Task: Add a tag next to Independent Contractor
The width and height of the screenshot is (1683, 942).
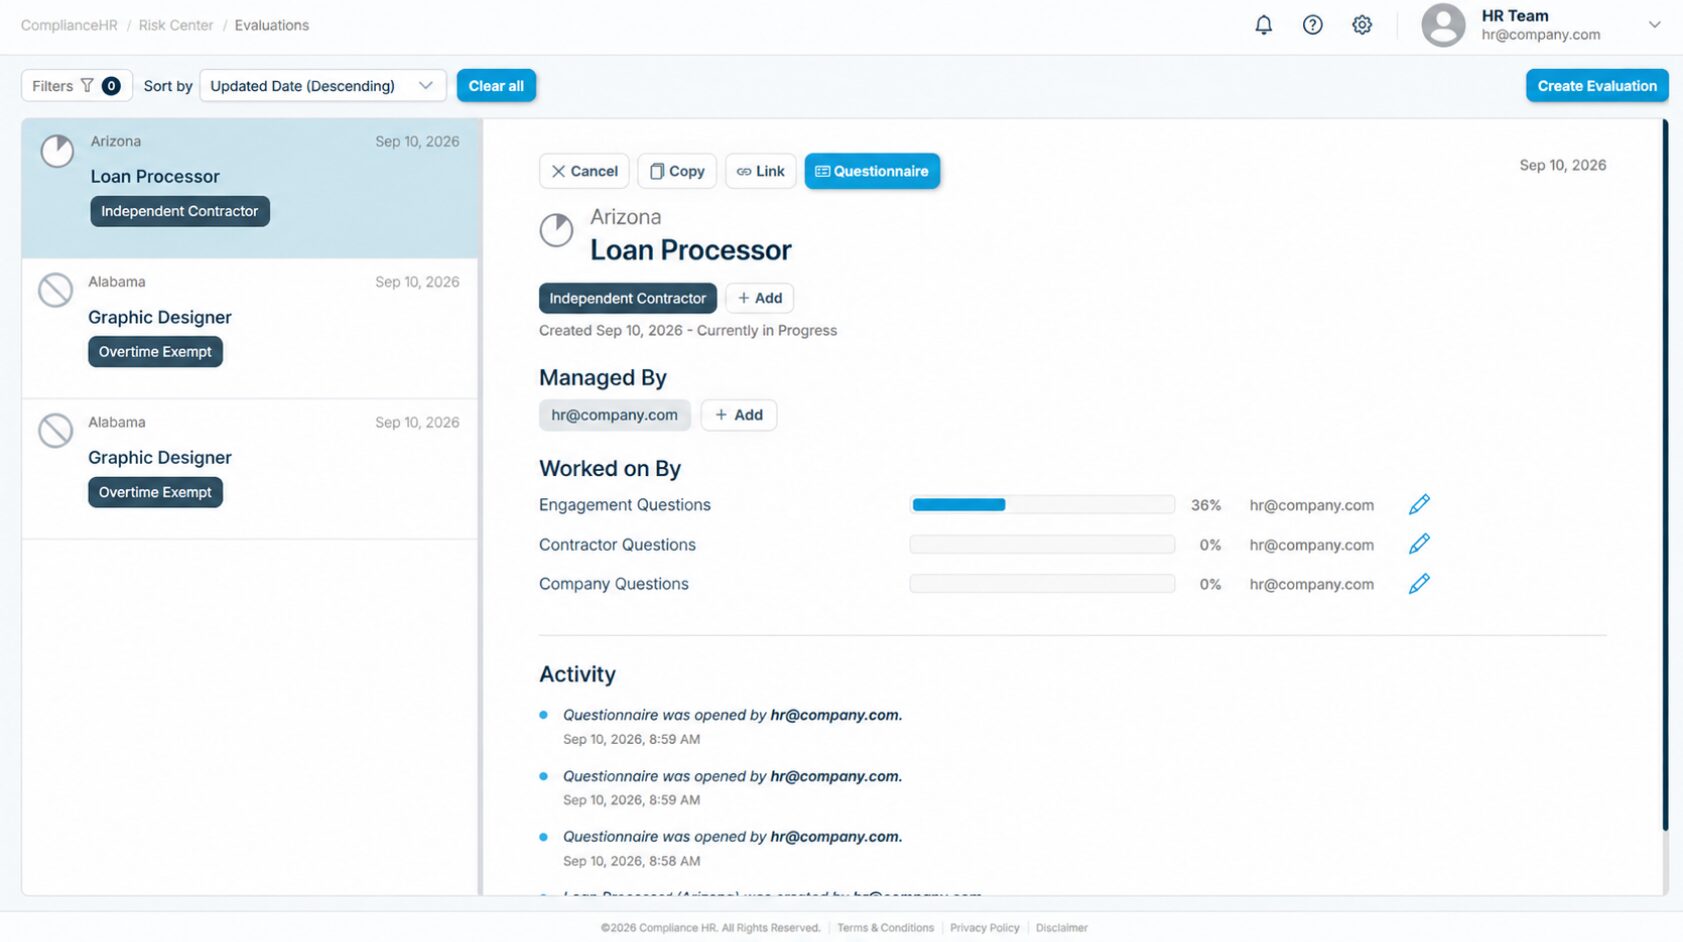Action: [x=760, y=298]
